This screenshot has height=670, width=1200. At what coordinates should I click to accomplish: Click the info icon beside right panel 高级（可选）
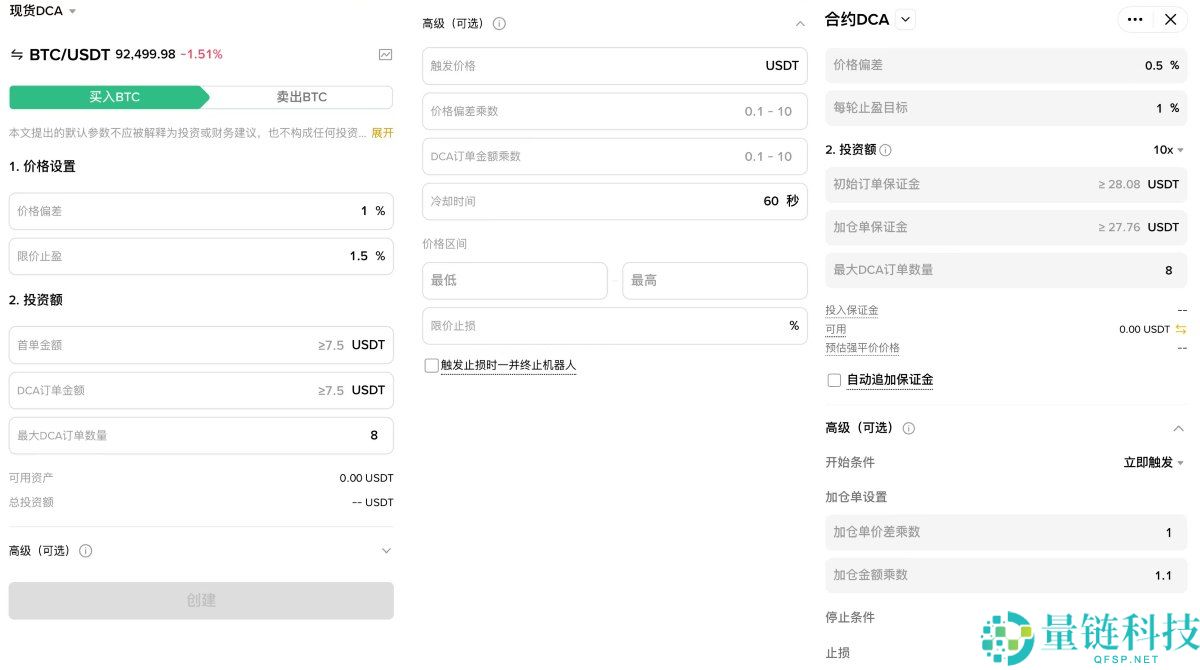point(909,427)
